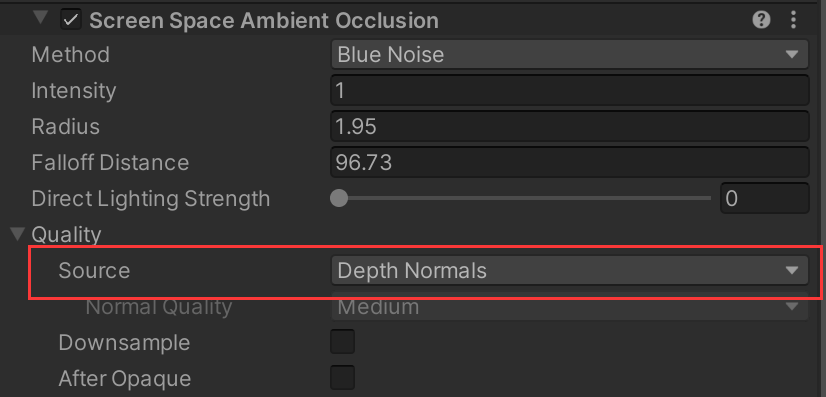Click the Direct Lighting Strength slider handle
This screenshot has height=397, width=826.
point(339,198)
